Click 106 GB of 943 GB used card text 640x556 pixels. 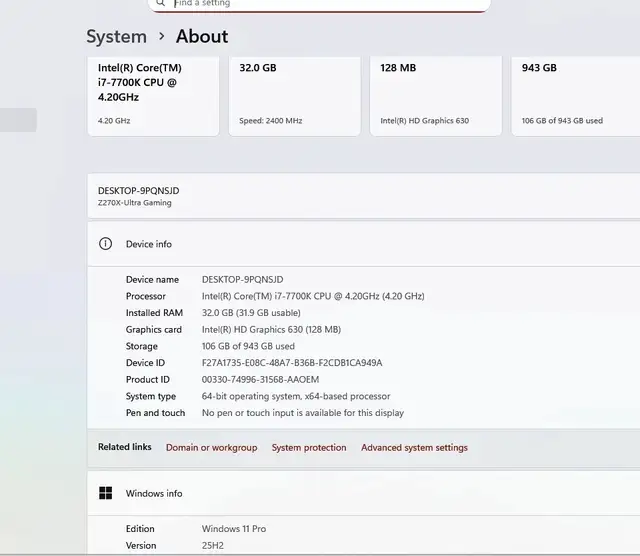562,121
